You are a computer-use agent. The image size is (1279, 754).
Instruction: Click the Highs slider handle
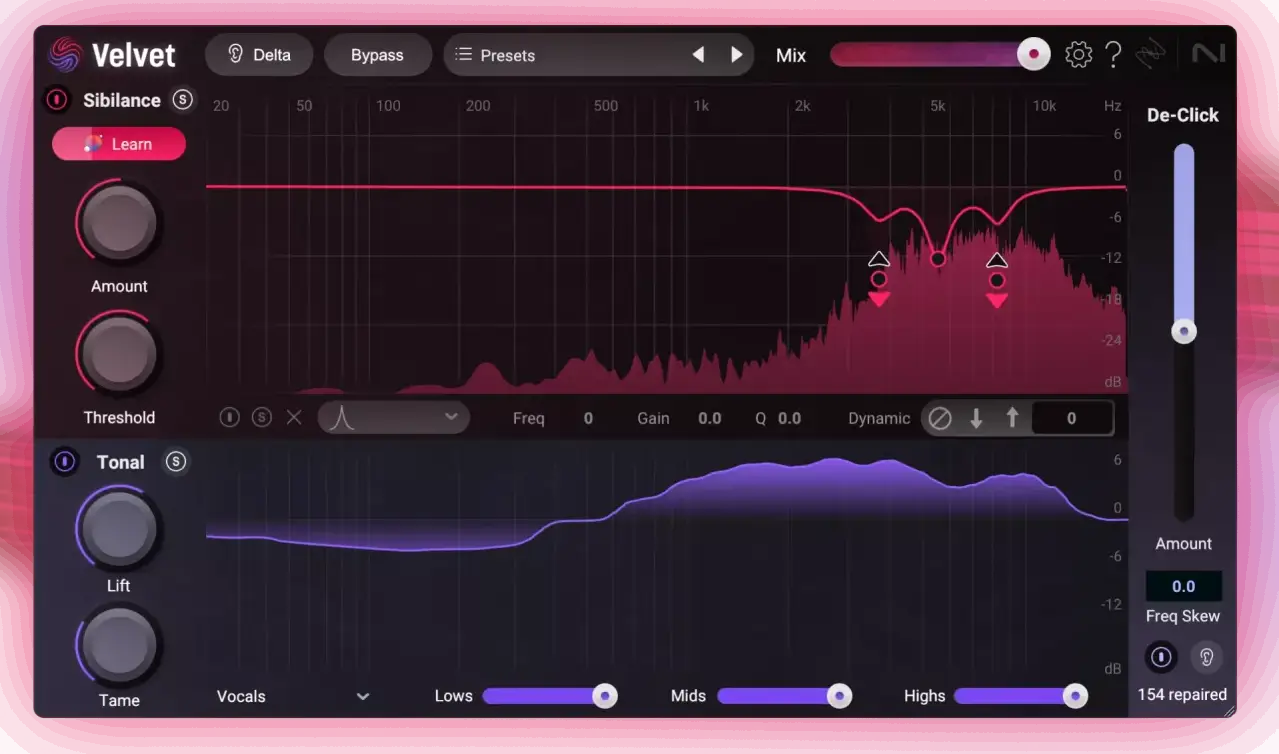[x=1075, y=696]
